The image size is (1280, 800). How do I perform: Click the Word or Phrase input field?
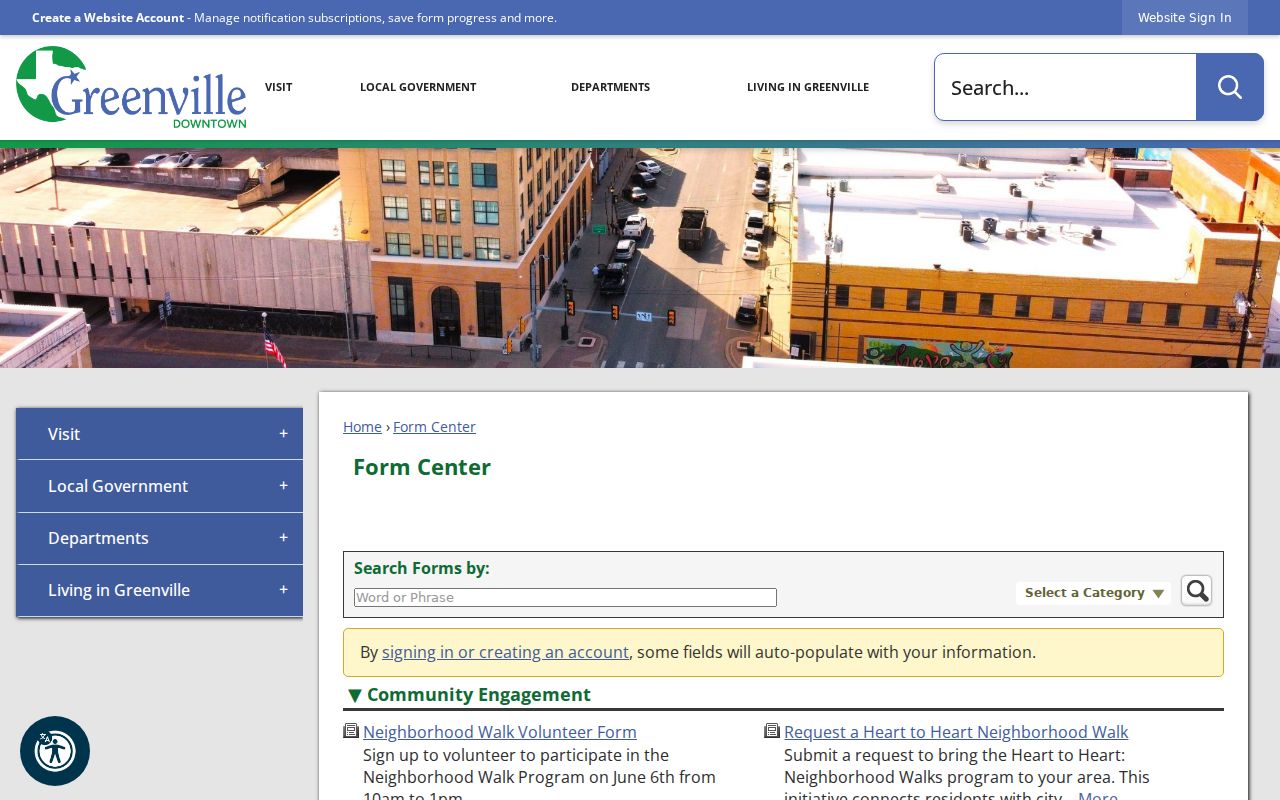[565, 597]
